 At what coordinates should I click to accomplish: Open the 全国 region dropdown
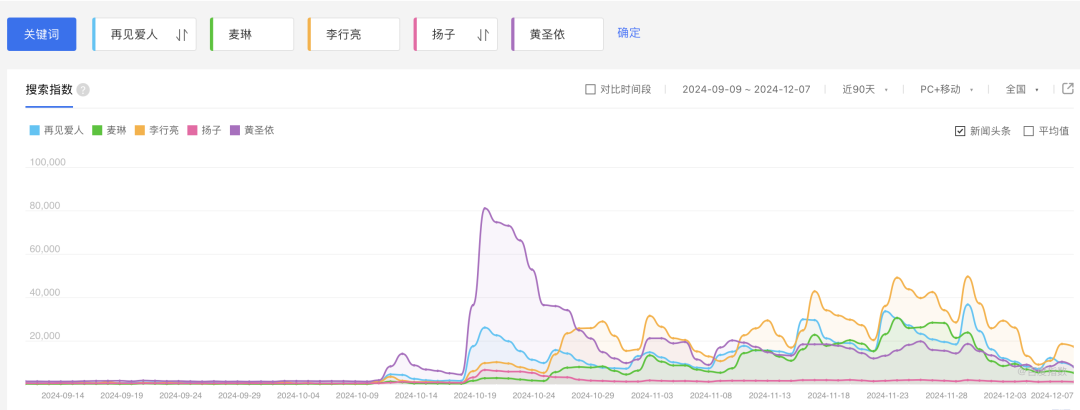click(x=1021, y=89)
